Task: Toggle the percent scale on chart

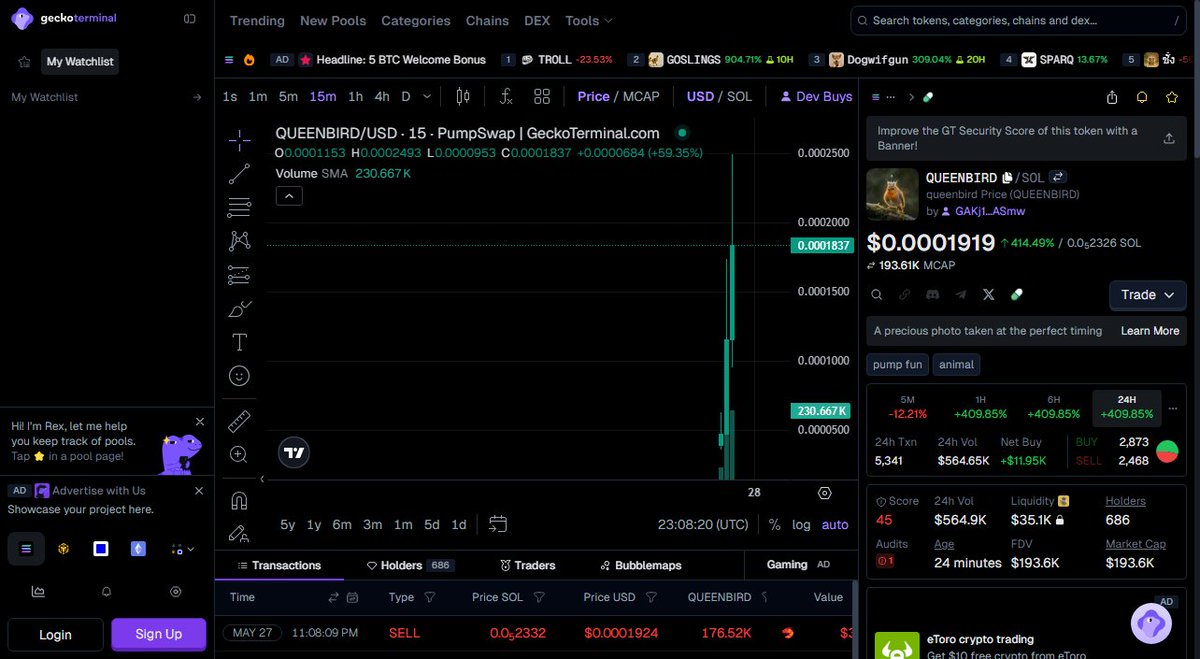Action: (x=774, y=524)
